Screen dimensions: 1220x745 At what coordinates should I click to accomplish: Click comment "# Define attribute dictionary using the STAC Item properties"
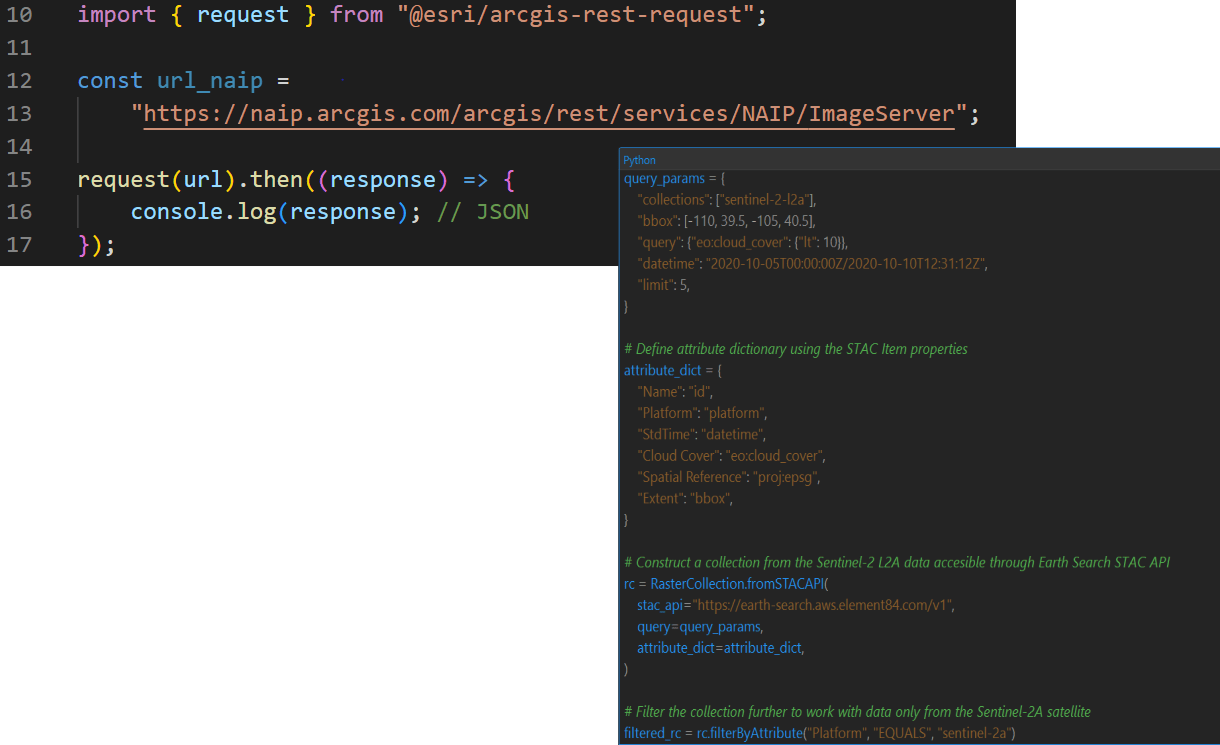(796, 349)
